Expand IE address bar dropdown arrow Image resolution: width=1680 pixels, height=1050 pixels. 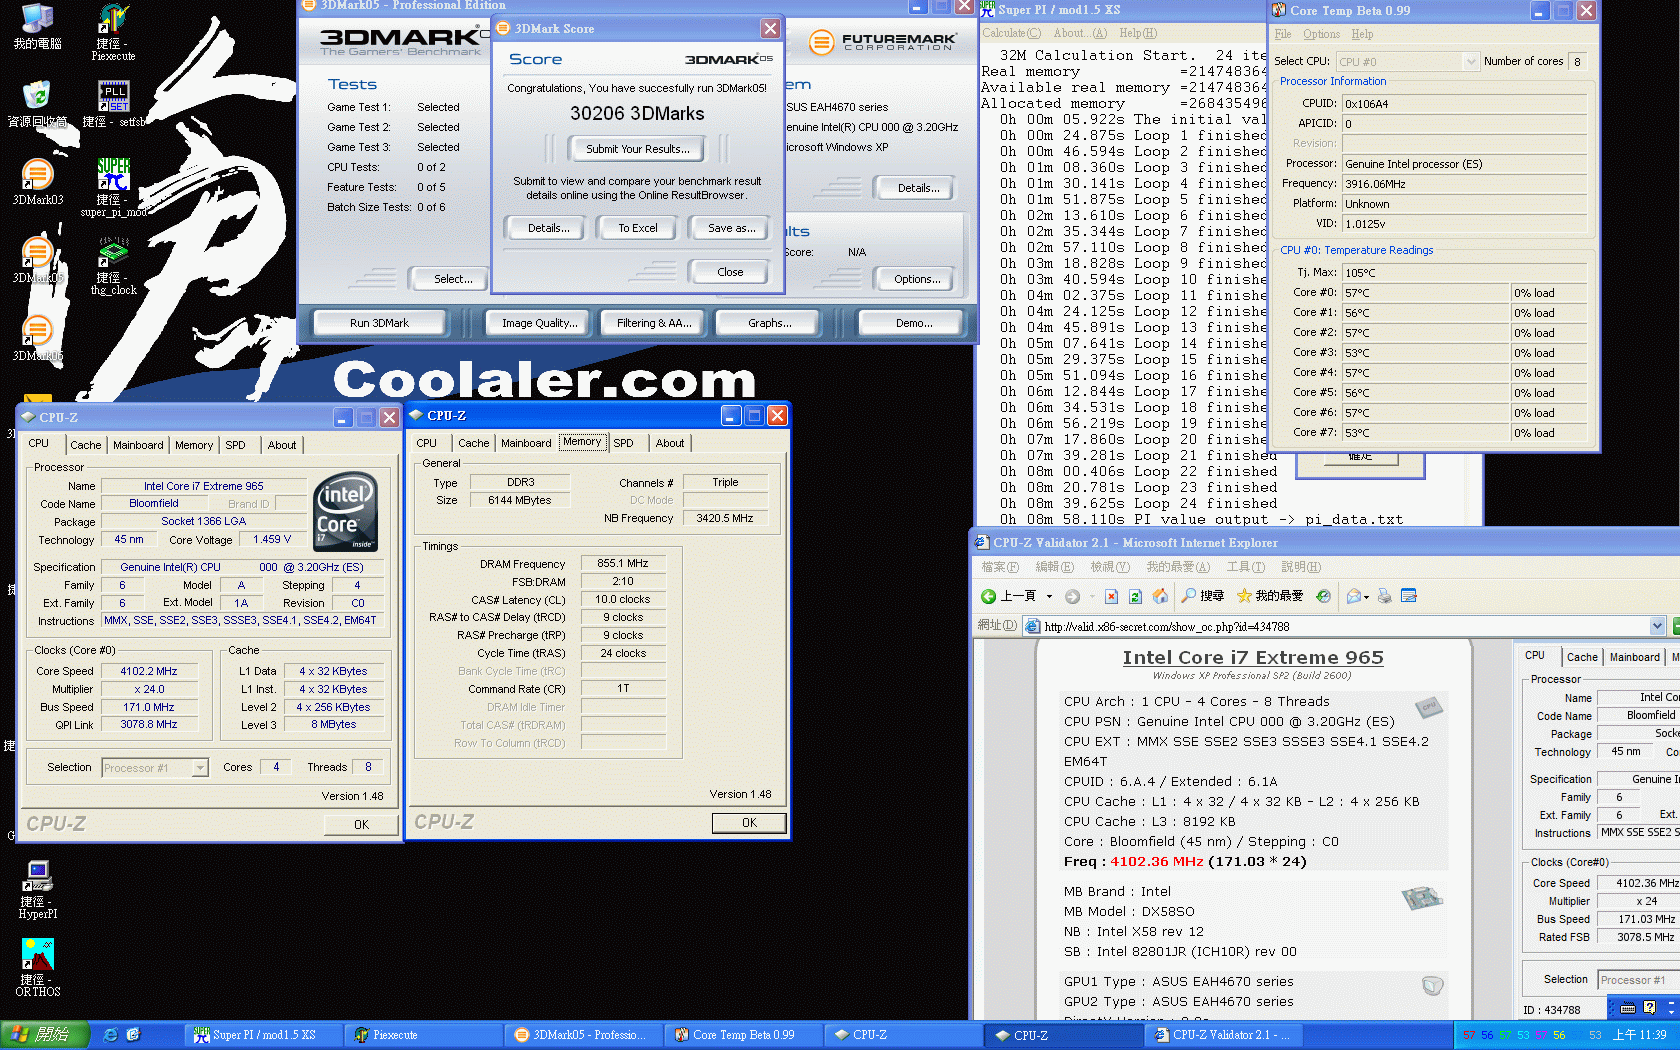(x=1658, y=626)
